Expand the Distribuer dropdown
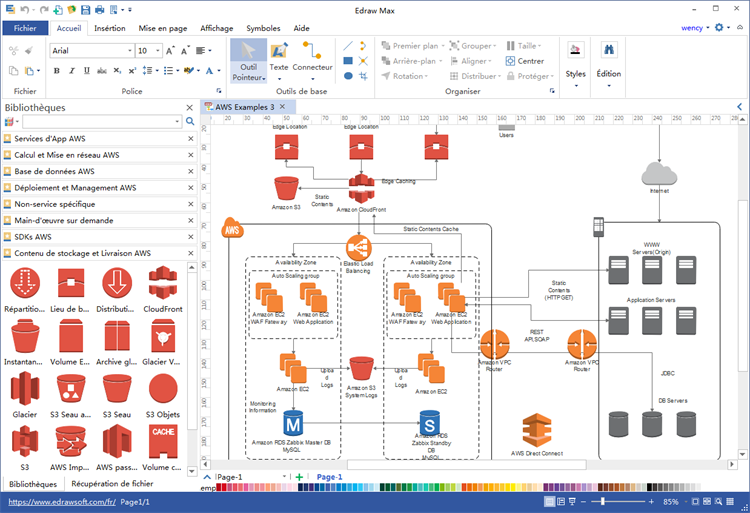 tap(499, 76)
